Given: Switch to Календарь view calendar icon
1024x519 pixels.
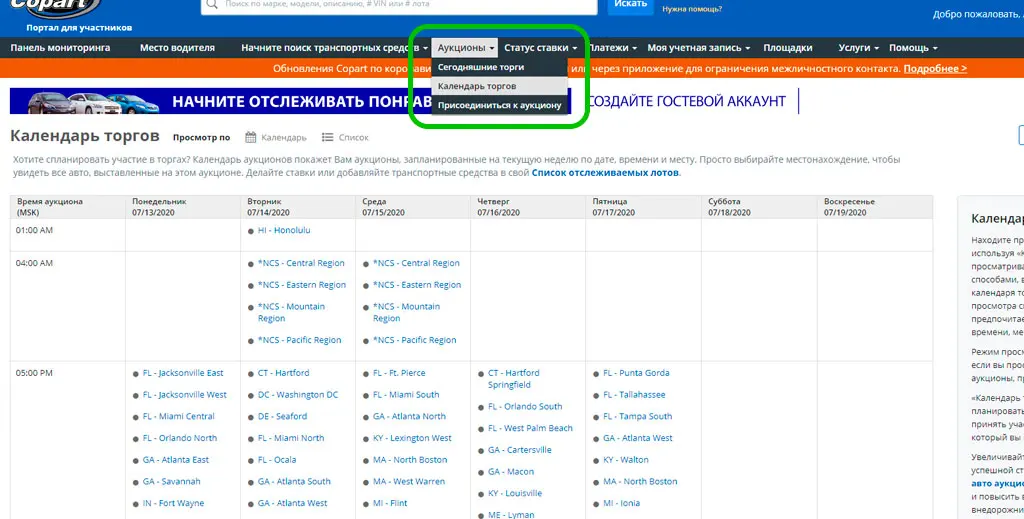Looking at the screenshot, I should (250, 138).
